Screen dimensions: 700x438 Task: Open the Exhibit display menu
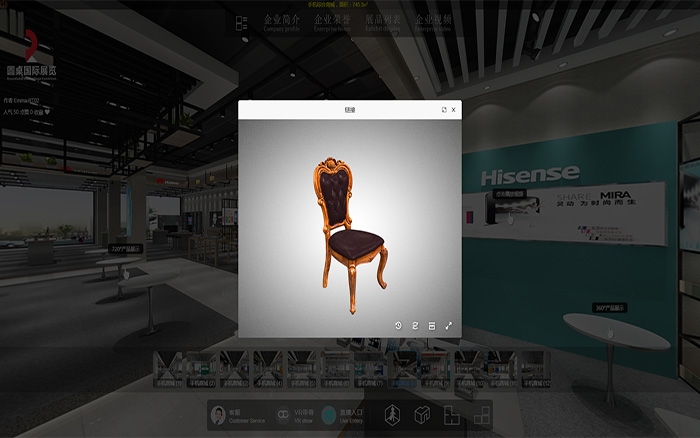coord(383,22)
